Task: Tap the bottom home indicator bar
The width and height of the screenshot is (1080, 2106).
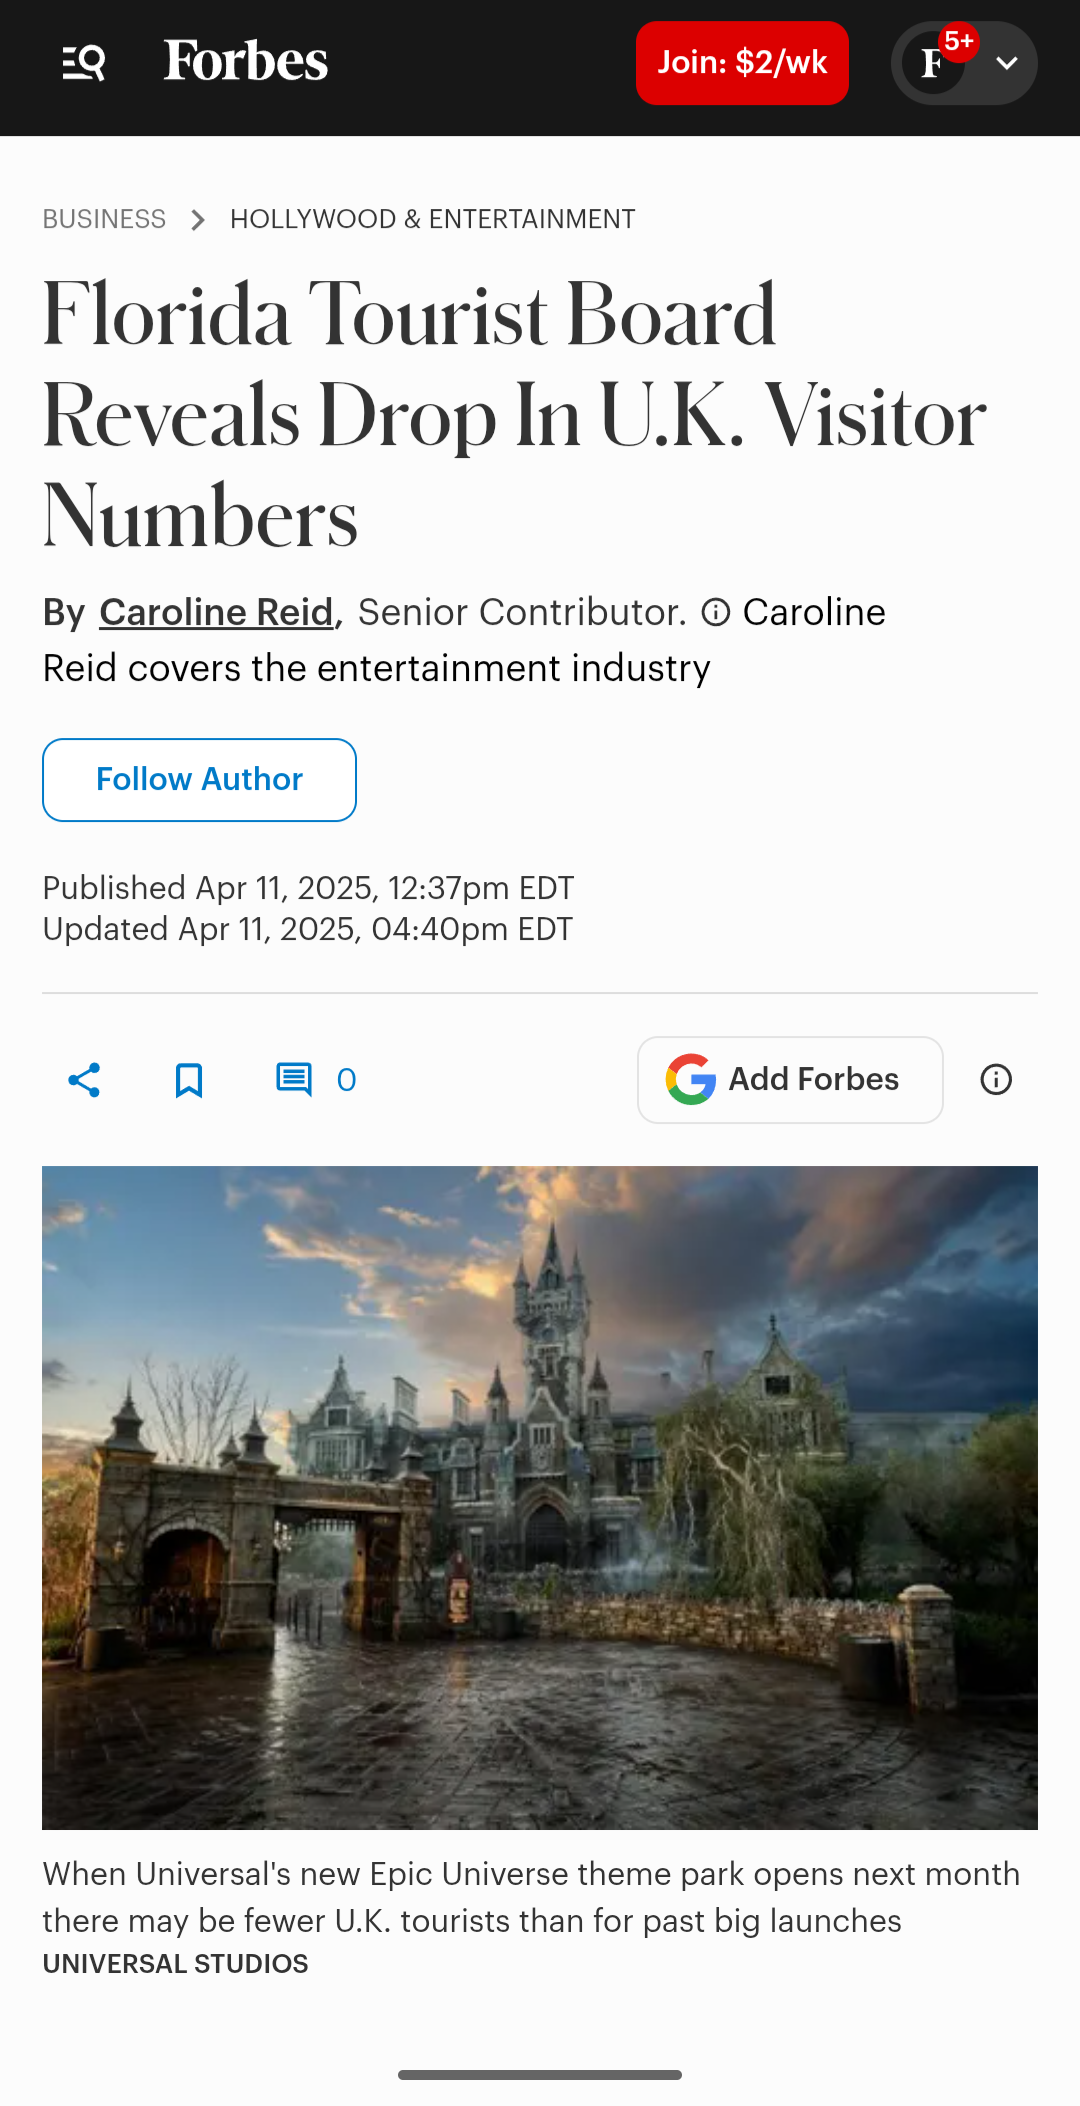Action: (540, 2075)
